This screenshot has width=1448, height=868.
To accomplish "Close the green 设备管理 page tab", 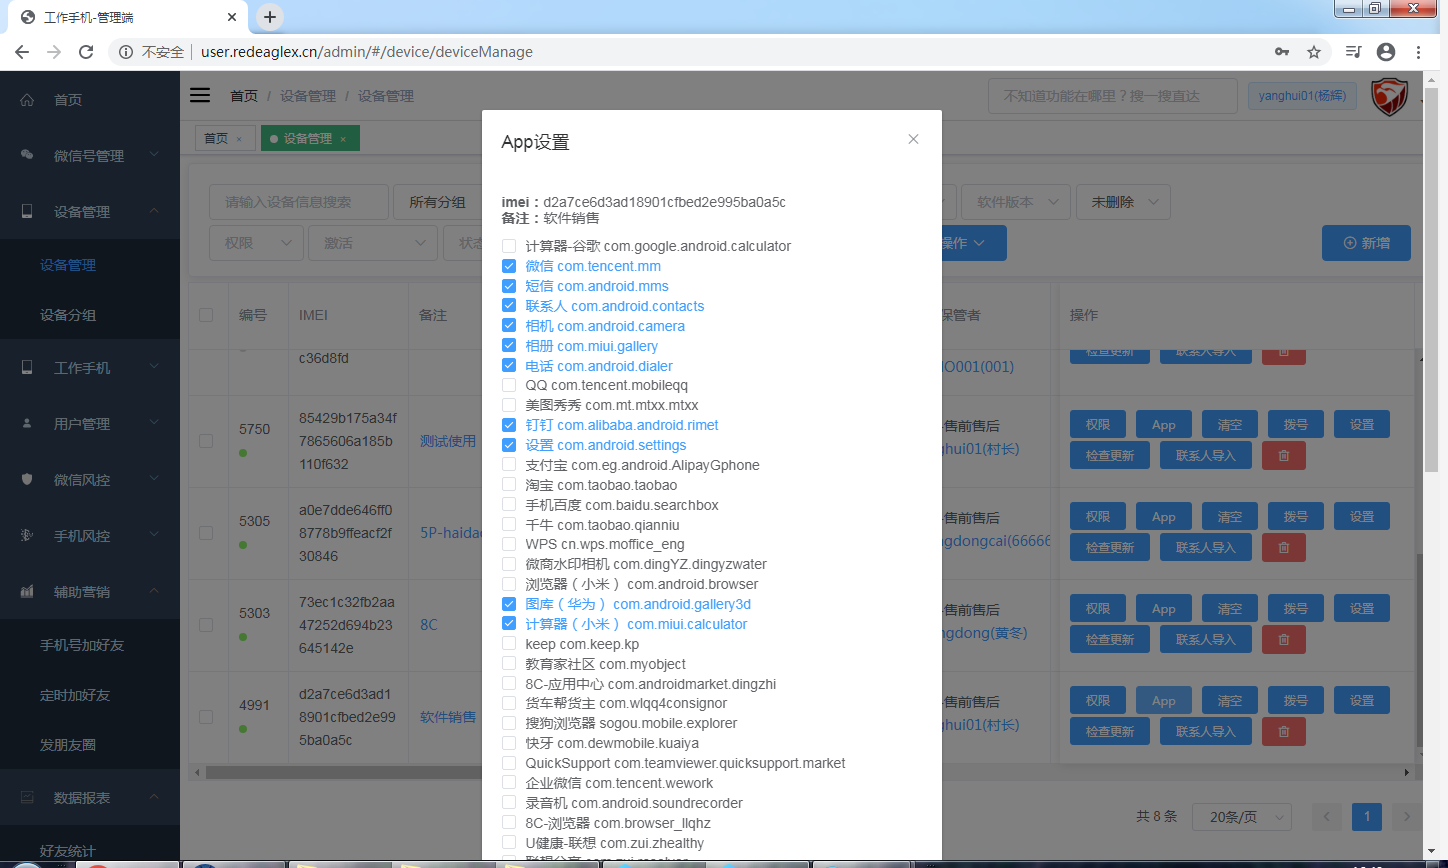I will [x=343, y=139].
